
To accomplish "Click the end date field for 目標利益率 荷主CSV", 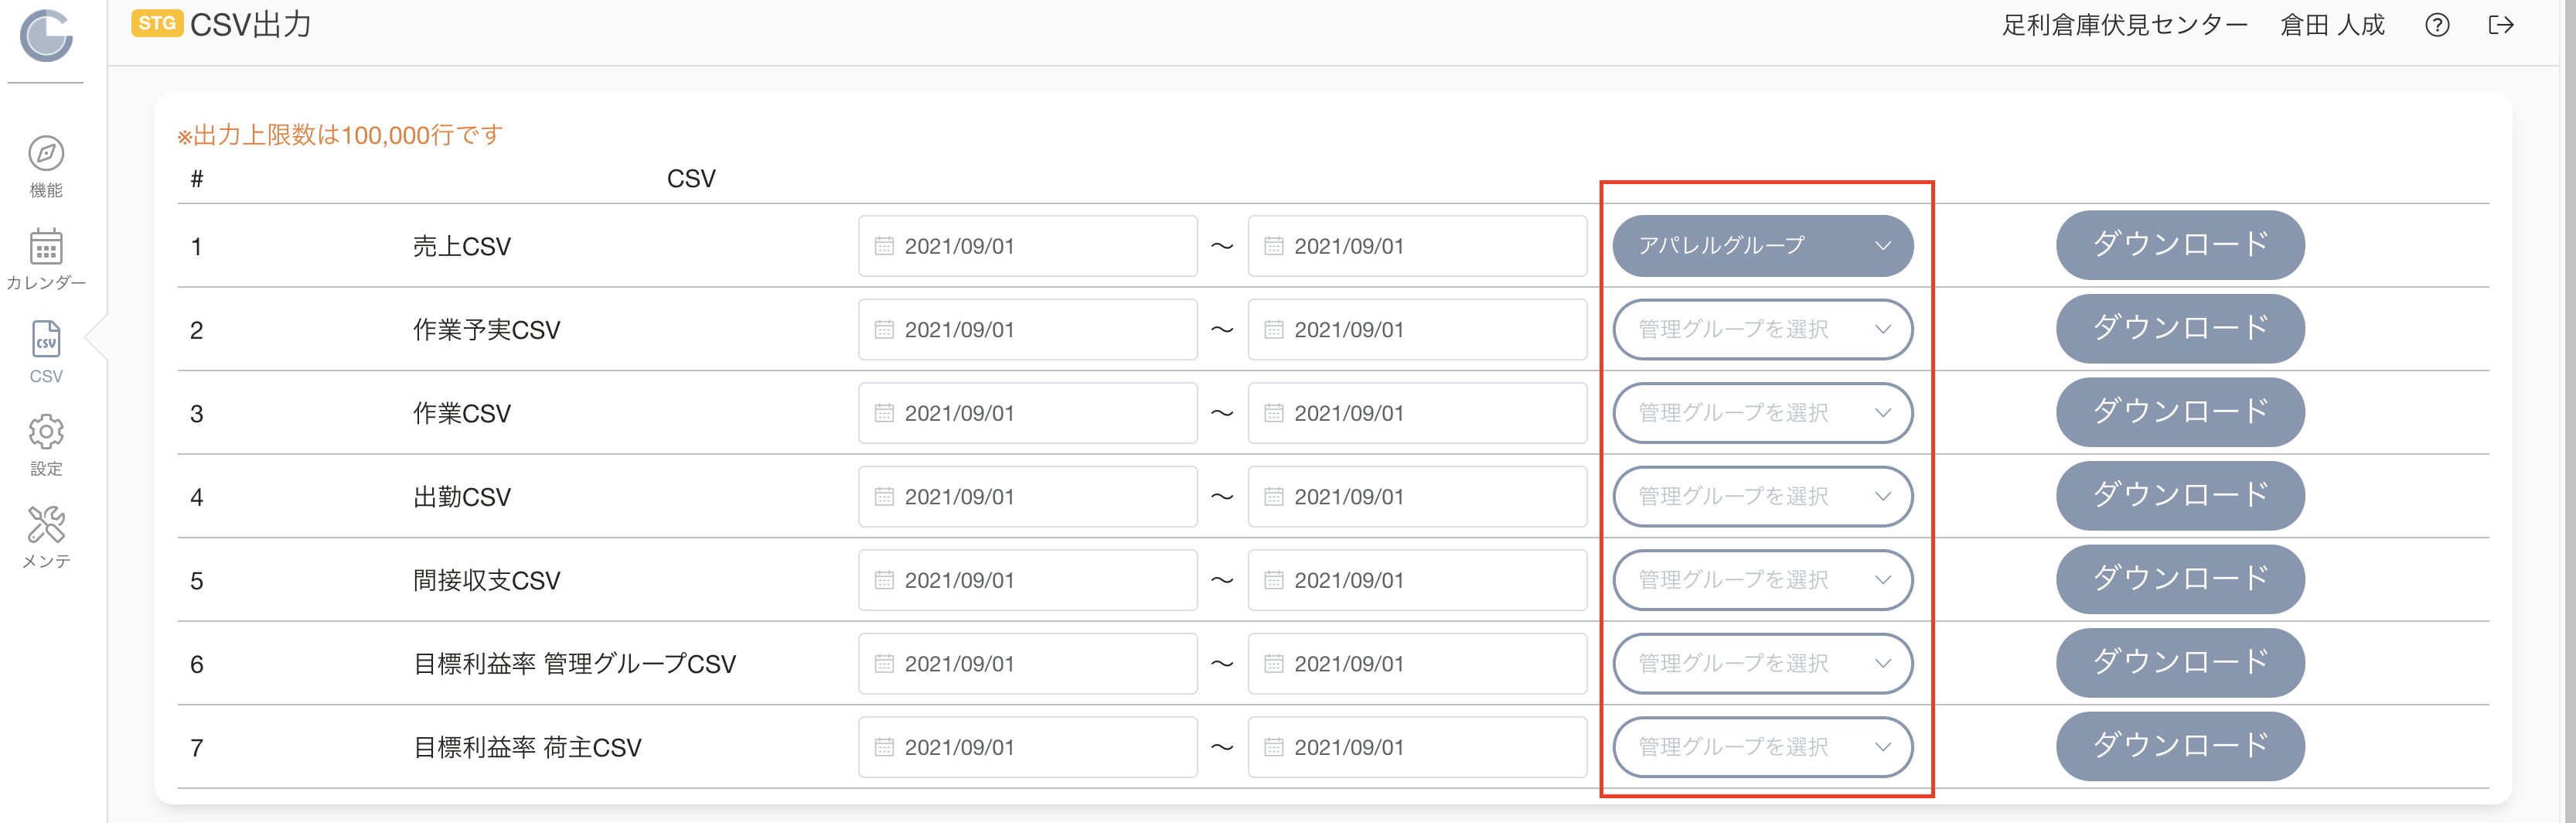I will pos(1417,747).
